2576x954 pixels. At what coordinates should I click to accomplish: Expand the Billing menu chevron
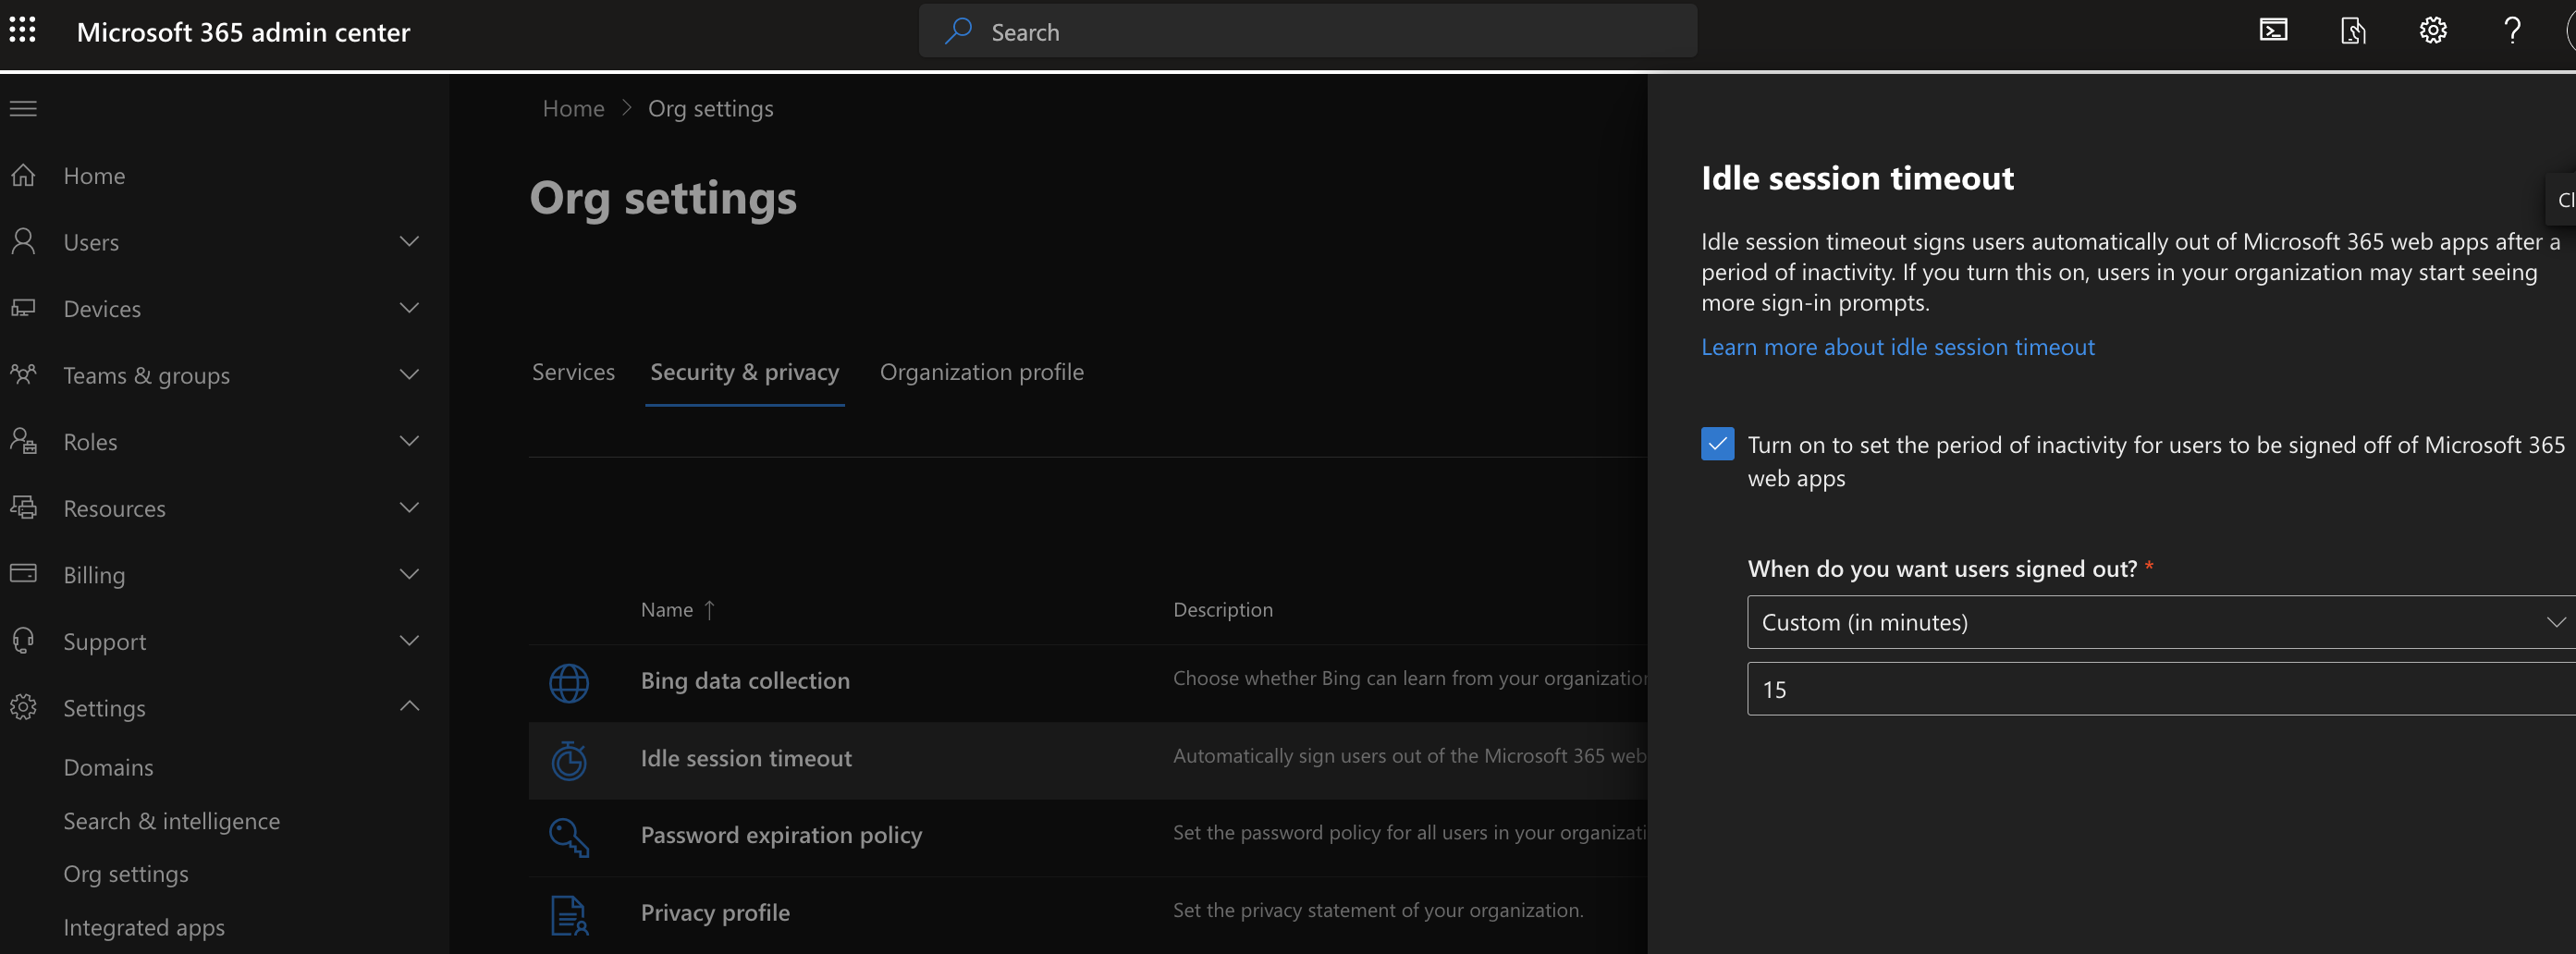coord(409,573)
